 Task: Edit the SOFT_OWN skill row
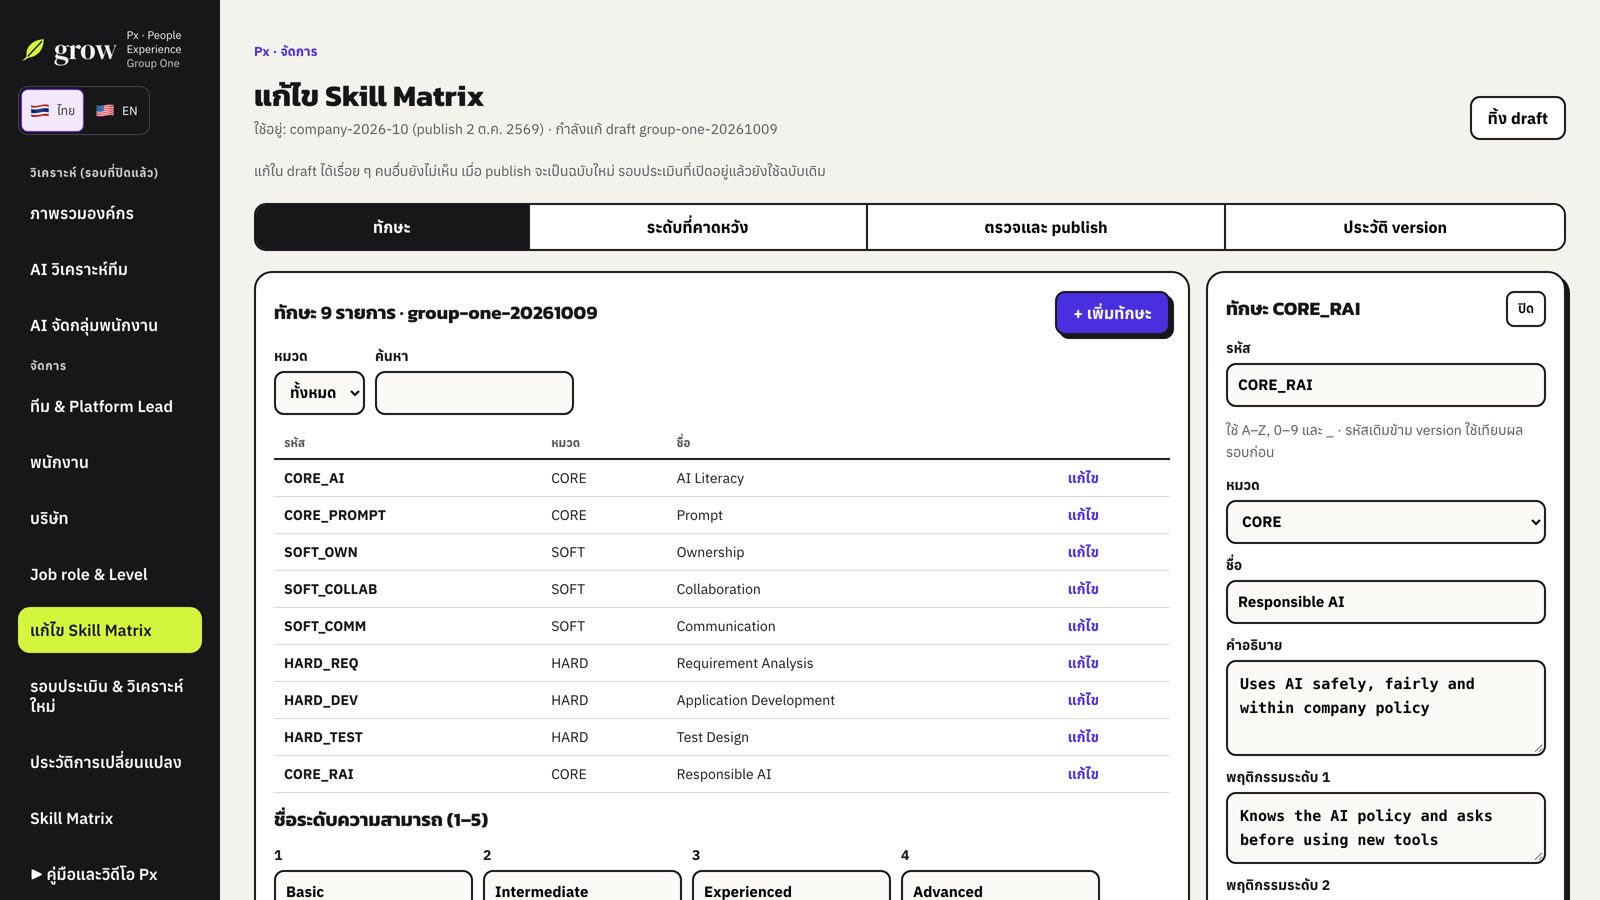[1083, 552]
